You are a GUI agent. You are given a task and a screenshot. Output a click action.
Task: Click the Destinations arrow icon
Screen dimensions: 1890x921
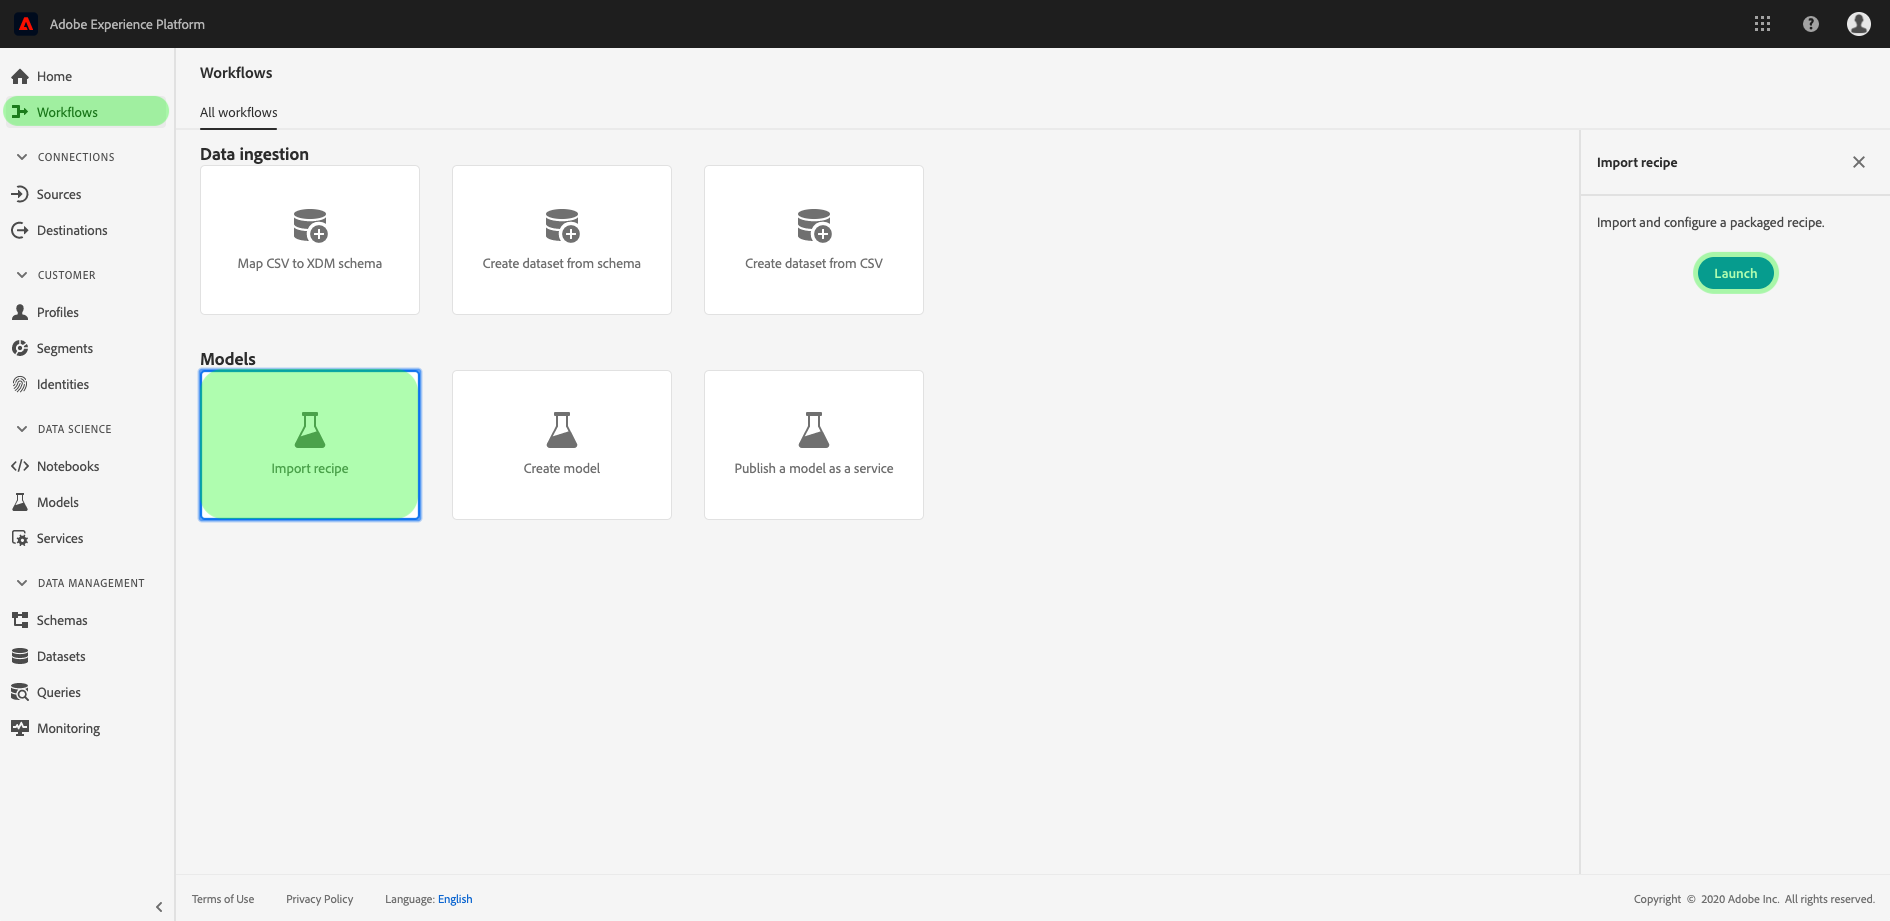click(x=20, y=230)
